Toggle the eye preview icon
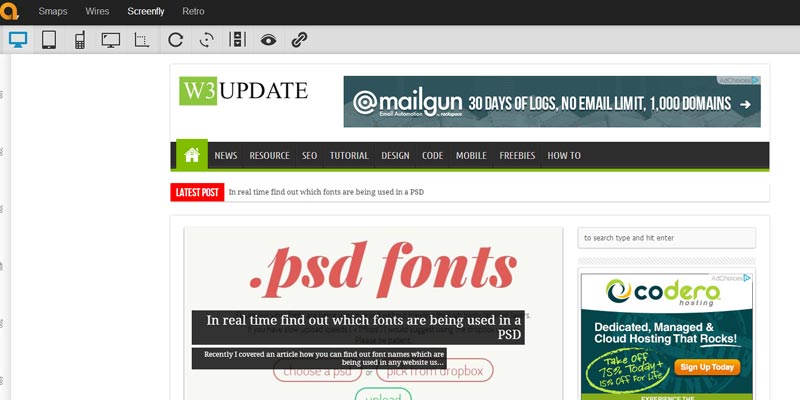Screen dimensions: 800x400 (x=268, y=40)
